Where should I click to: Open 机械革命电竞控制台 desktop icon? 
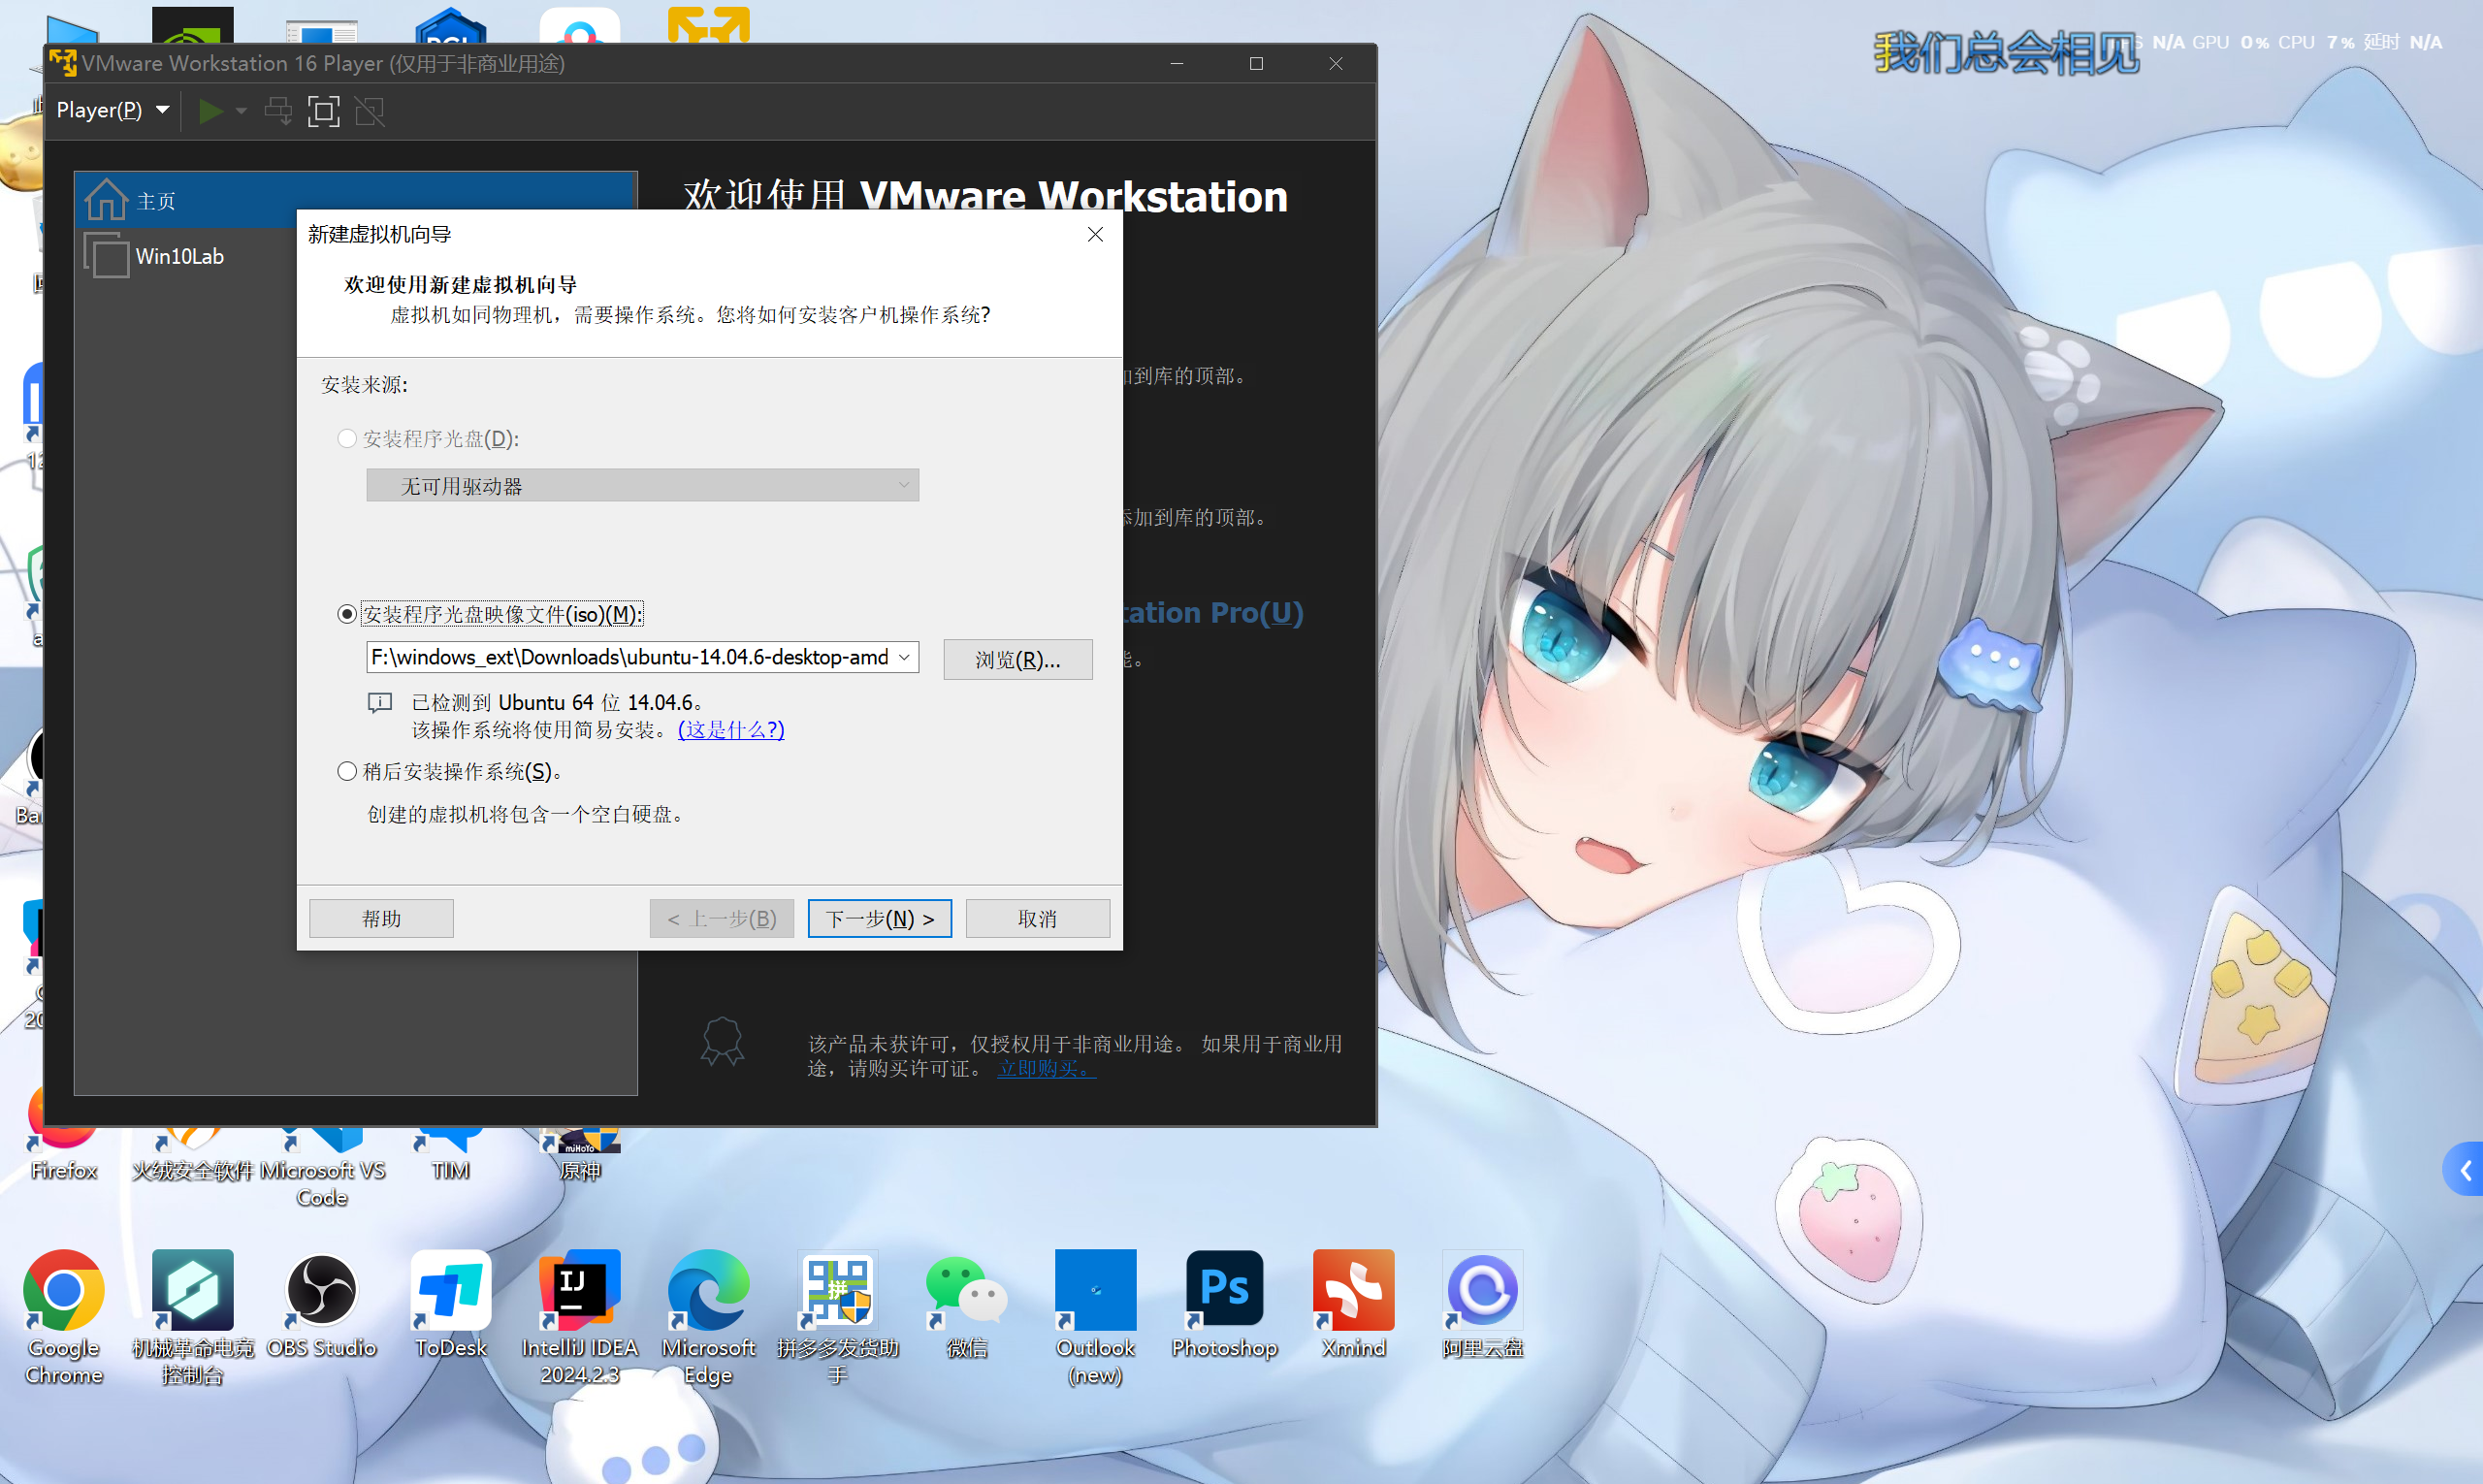(x=193, y=1316)
